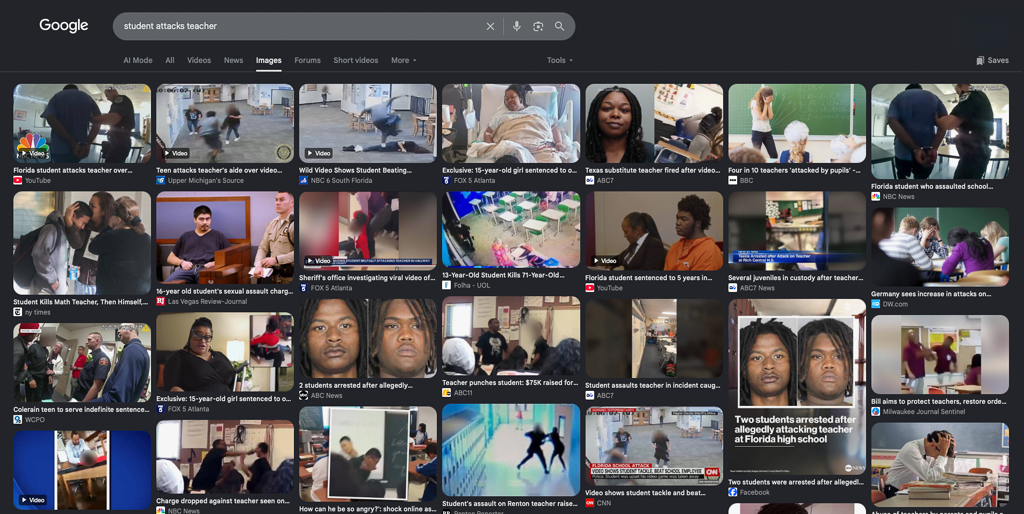Expand the More search filters dropdown
Viewport: 1024px width, 514px height.
[x=404, y=60]
